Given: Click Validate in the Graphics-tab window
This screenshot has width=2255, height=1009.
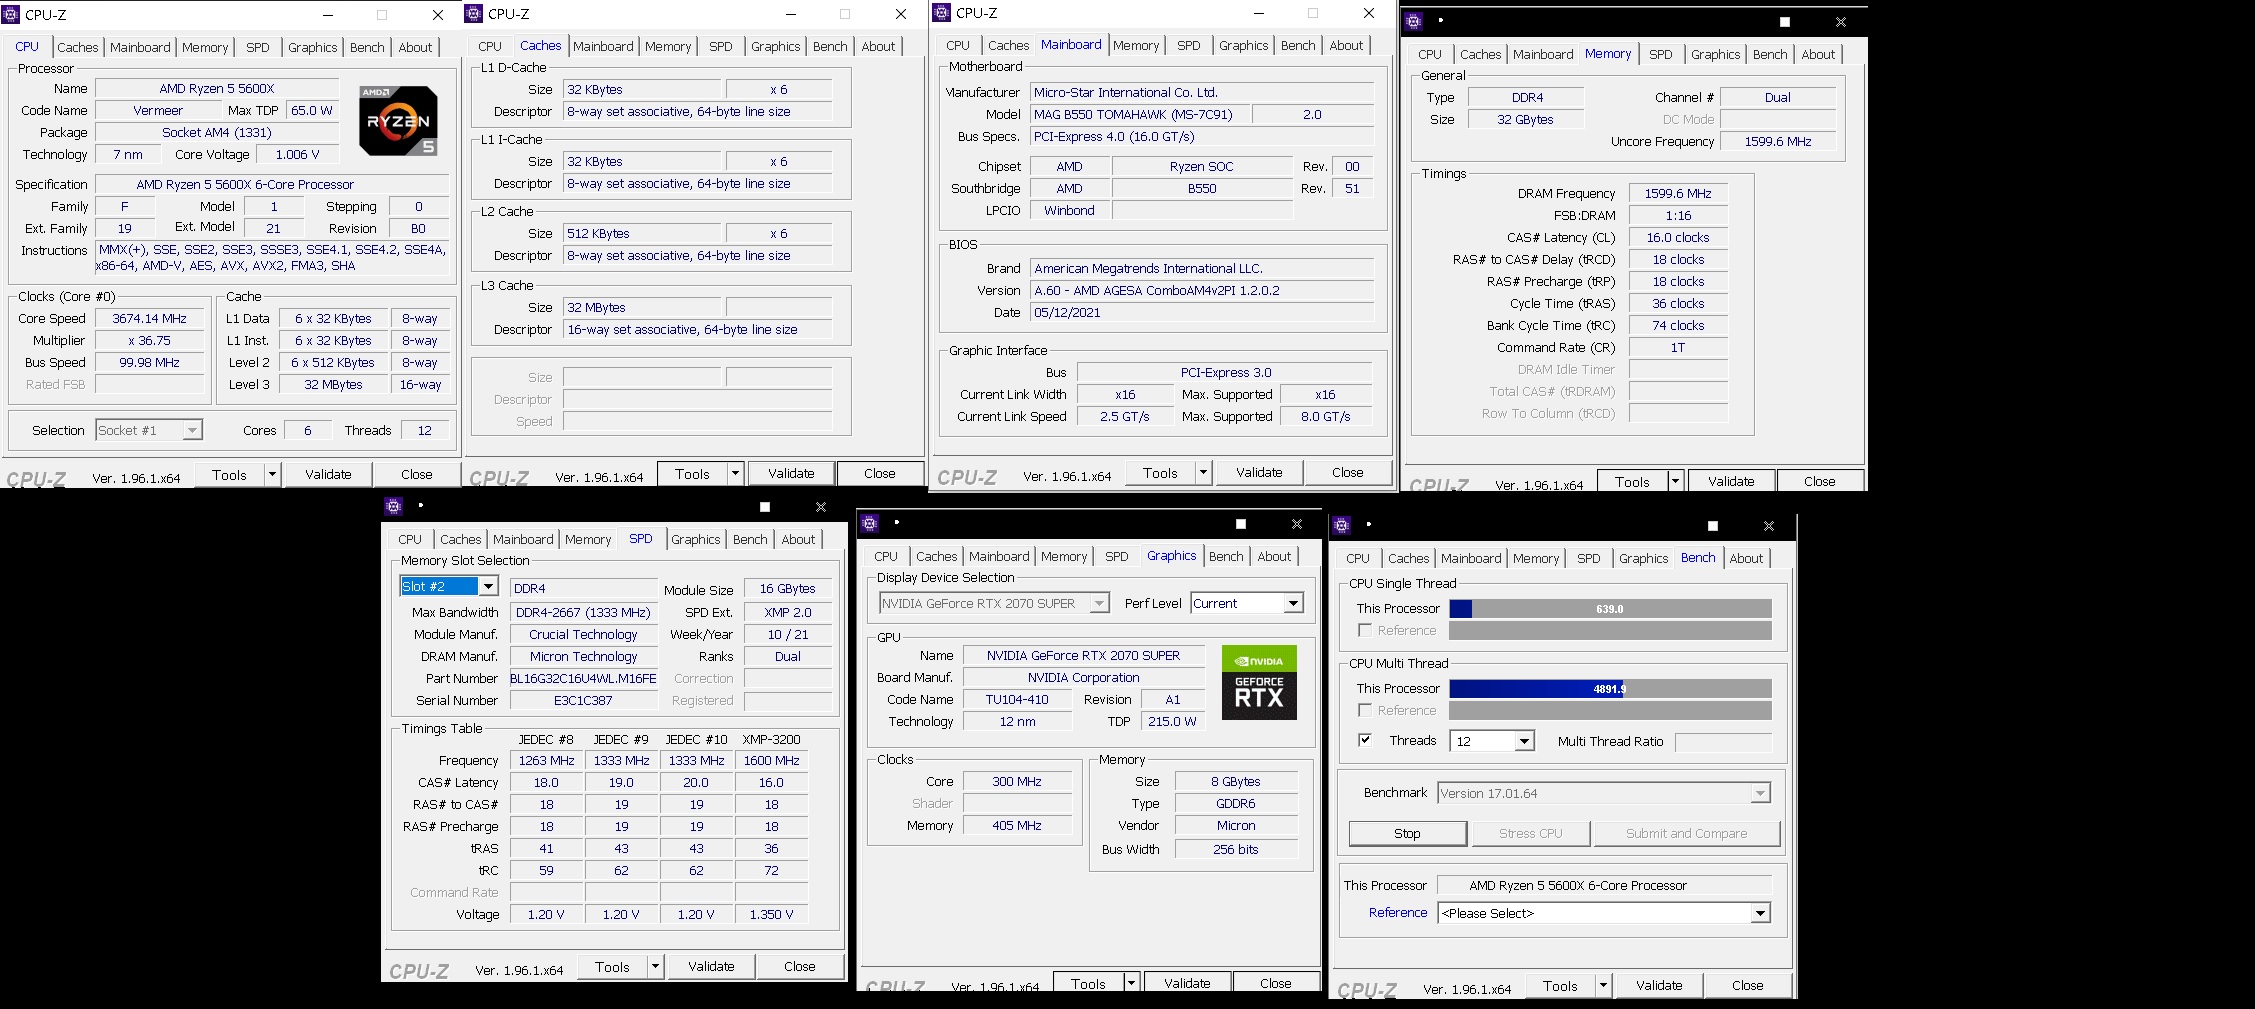Looking at the screenshot, I should tap(1187, 983).
